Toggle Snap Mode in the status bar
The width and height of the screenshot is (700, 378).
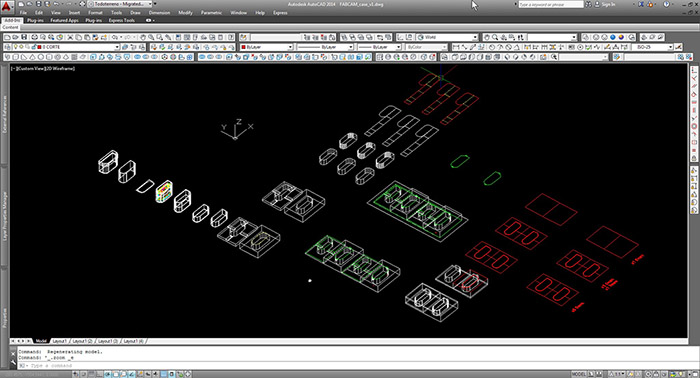pyautogui.click(x=84, y=374)
